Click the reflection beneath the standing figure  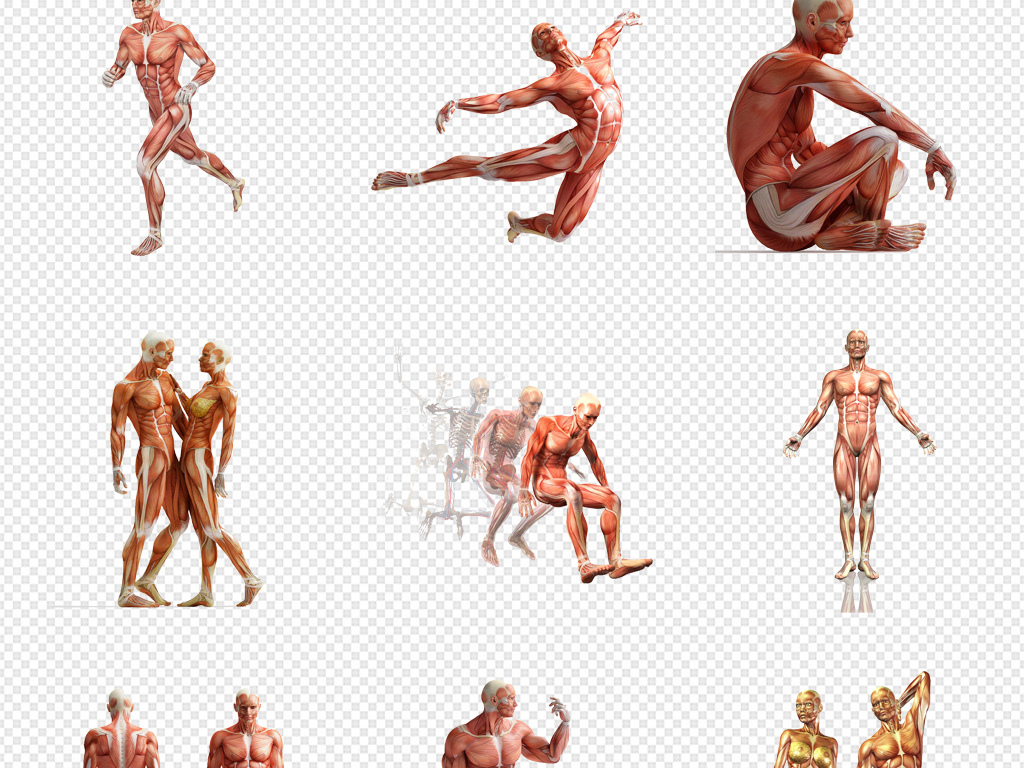856,596
